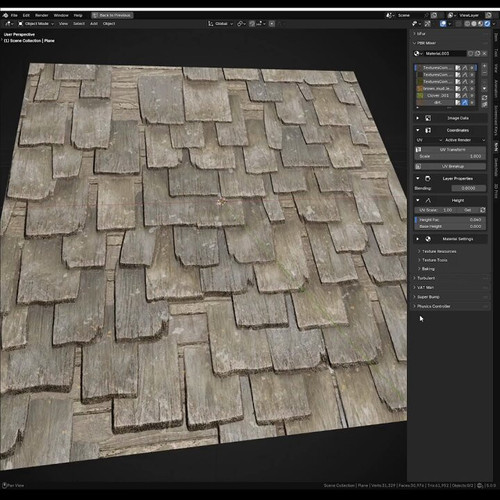Open the Render menu
The image size is (500, 500).
pyautogui.click(x=42, y=15)
